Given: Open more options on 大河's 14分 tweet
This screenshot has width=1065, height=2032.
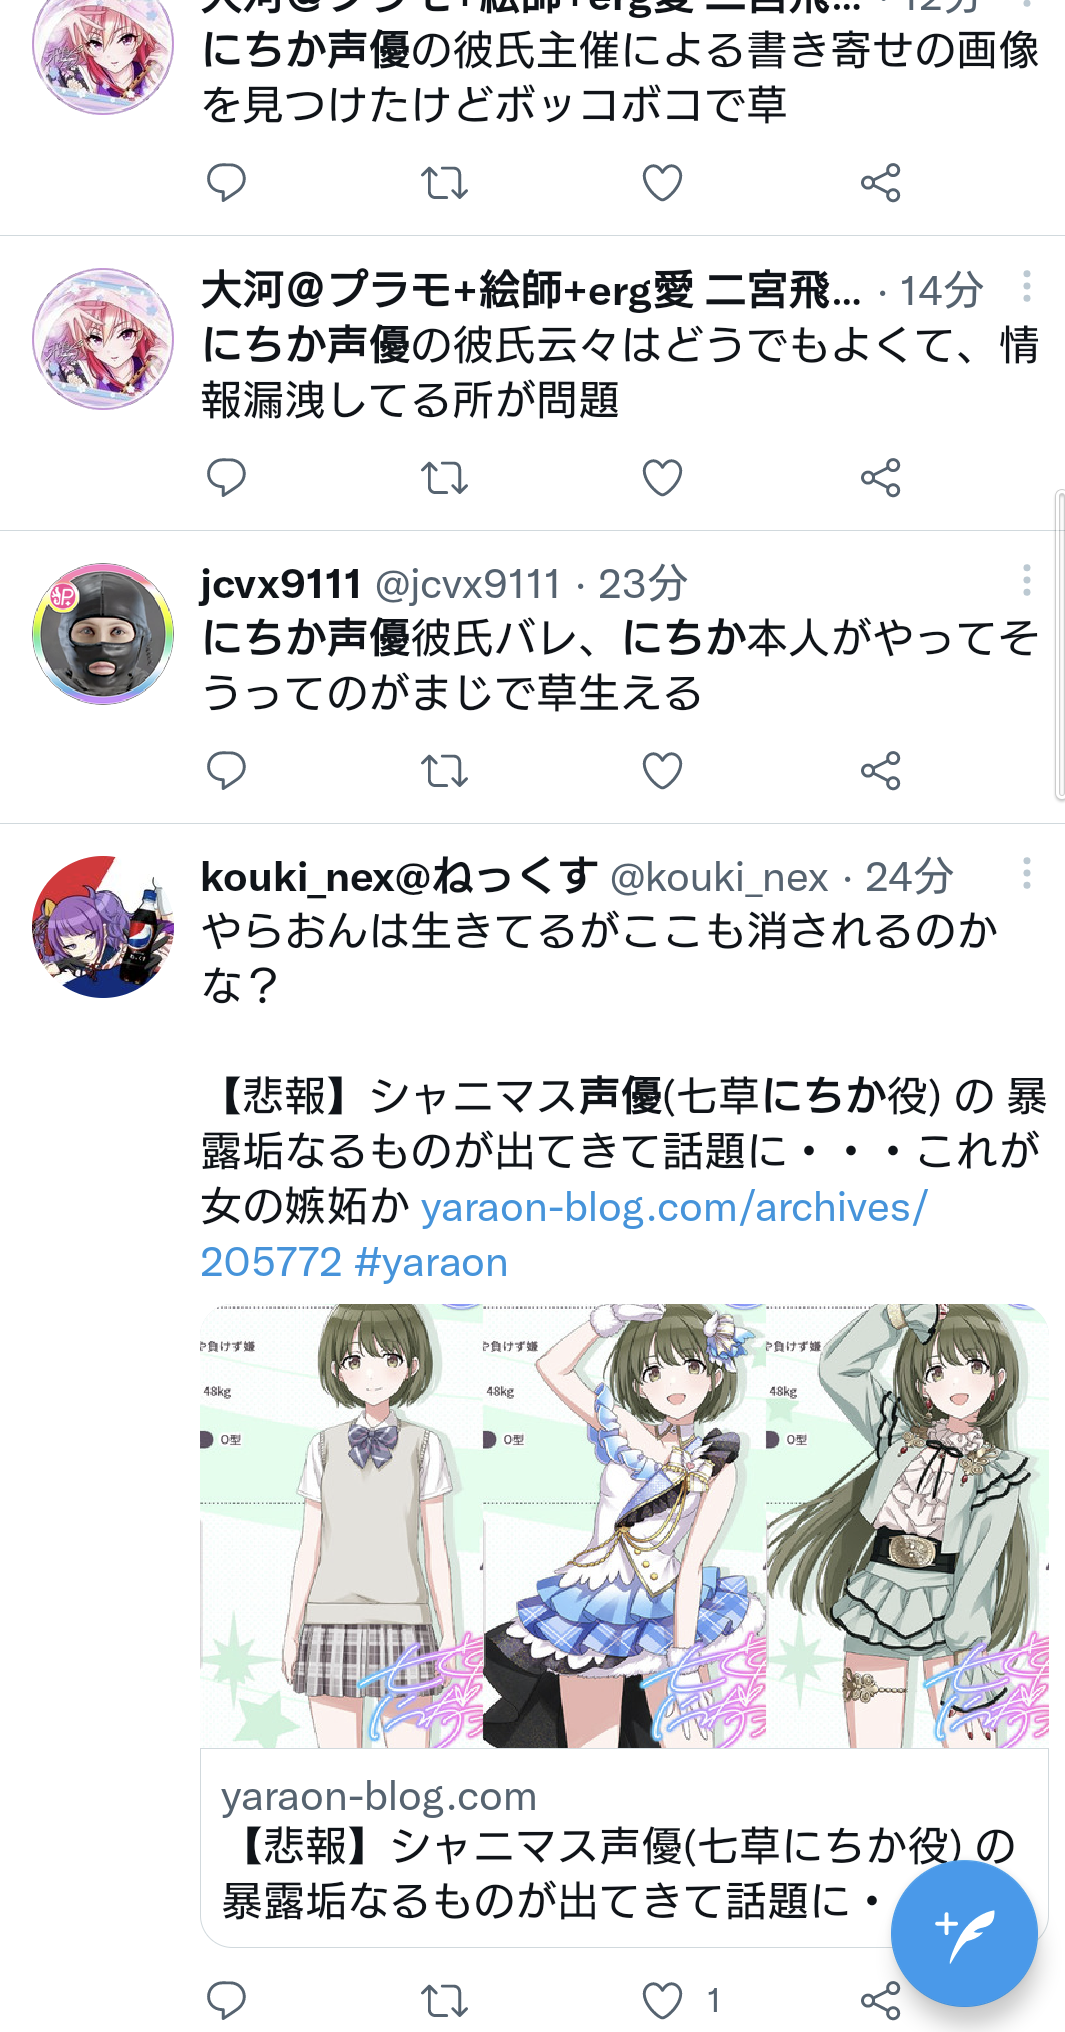Looking at the screenshot, I should pyautogui.click(x=1026, y=287).
